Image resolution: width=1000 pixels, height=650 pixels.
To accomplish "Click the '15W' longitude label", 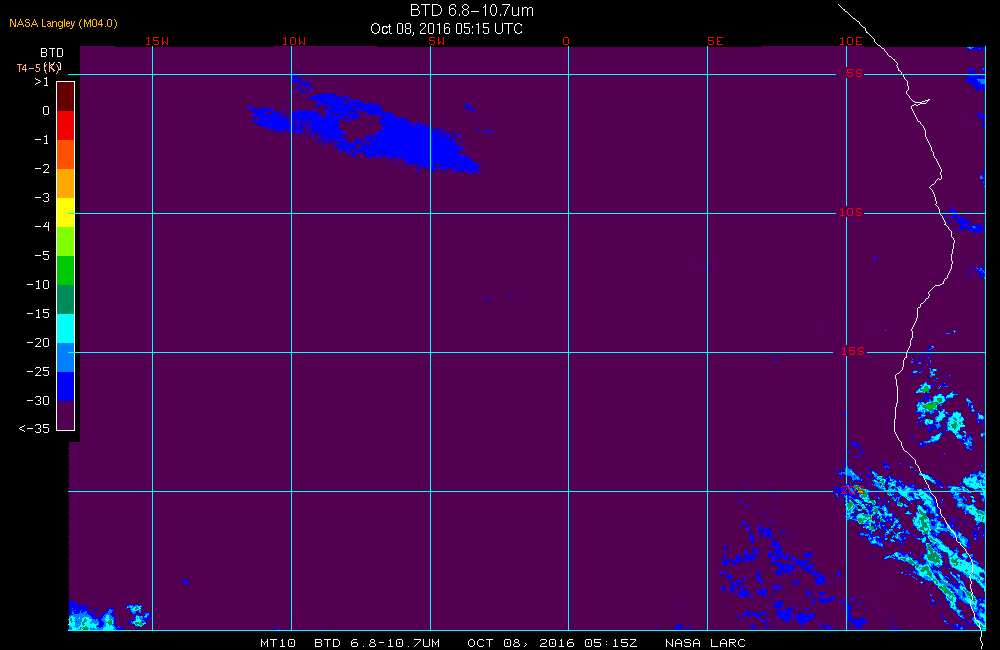I will point(157,41).
